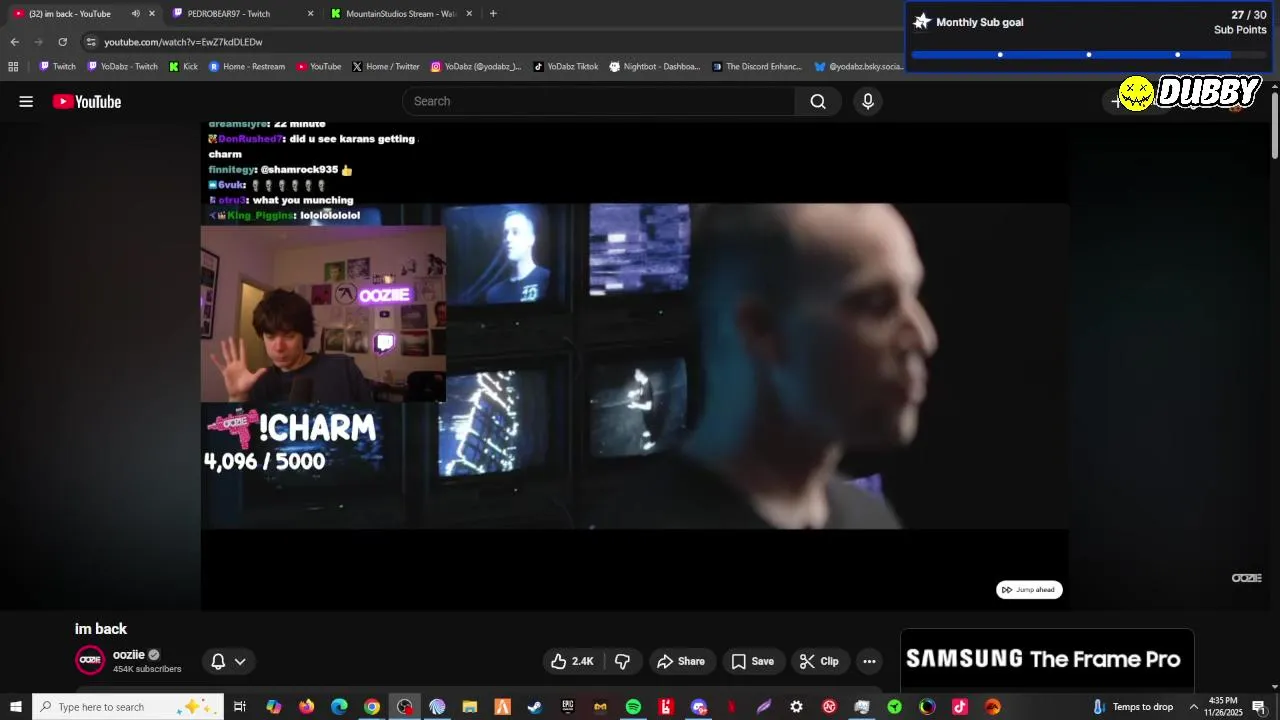Open the first Twitch bookmark

[x=57, y=67]
